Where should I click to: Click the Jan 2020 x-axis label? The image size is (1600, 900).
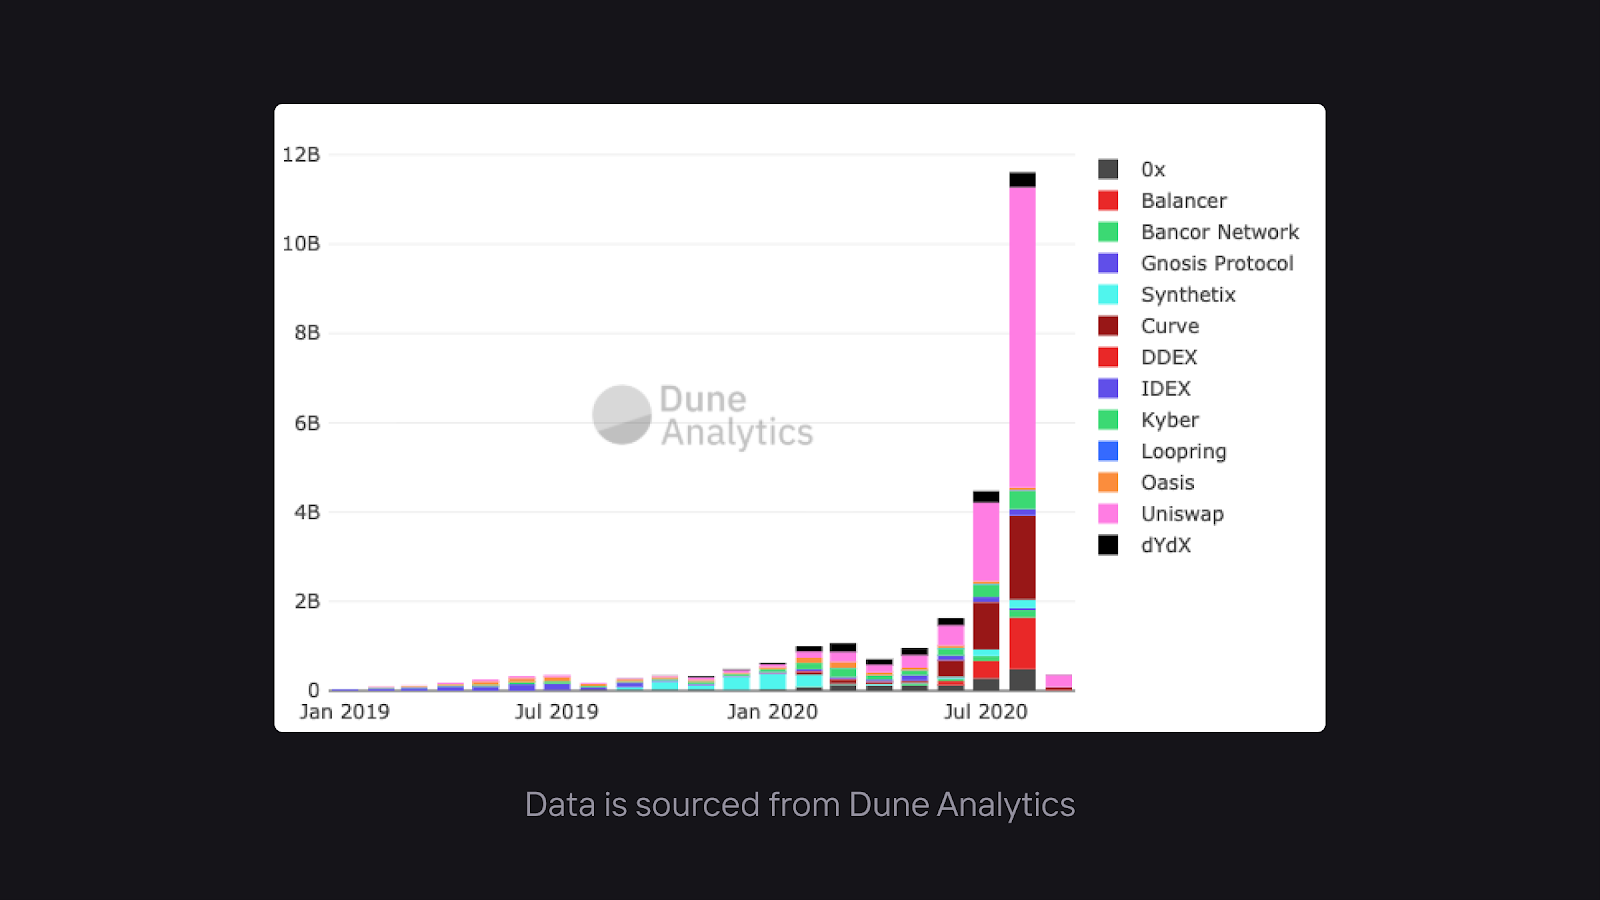pos(772,711)
